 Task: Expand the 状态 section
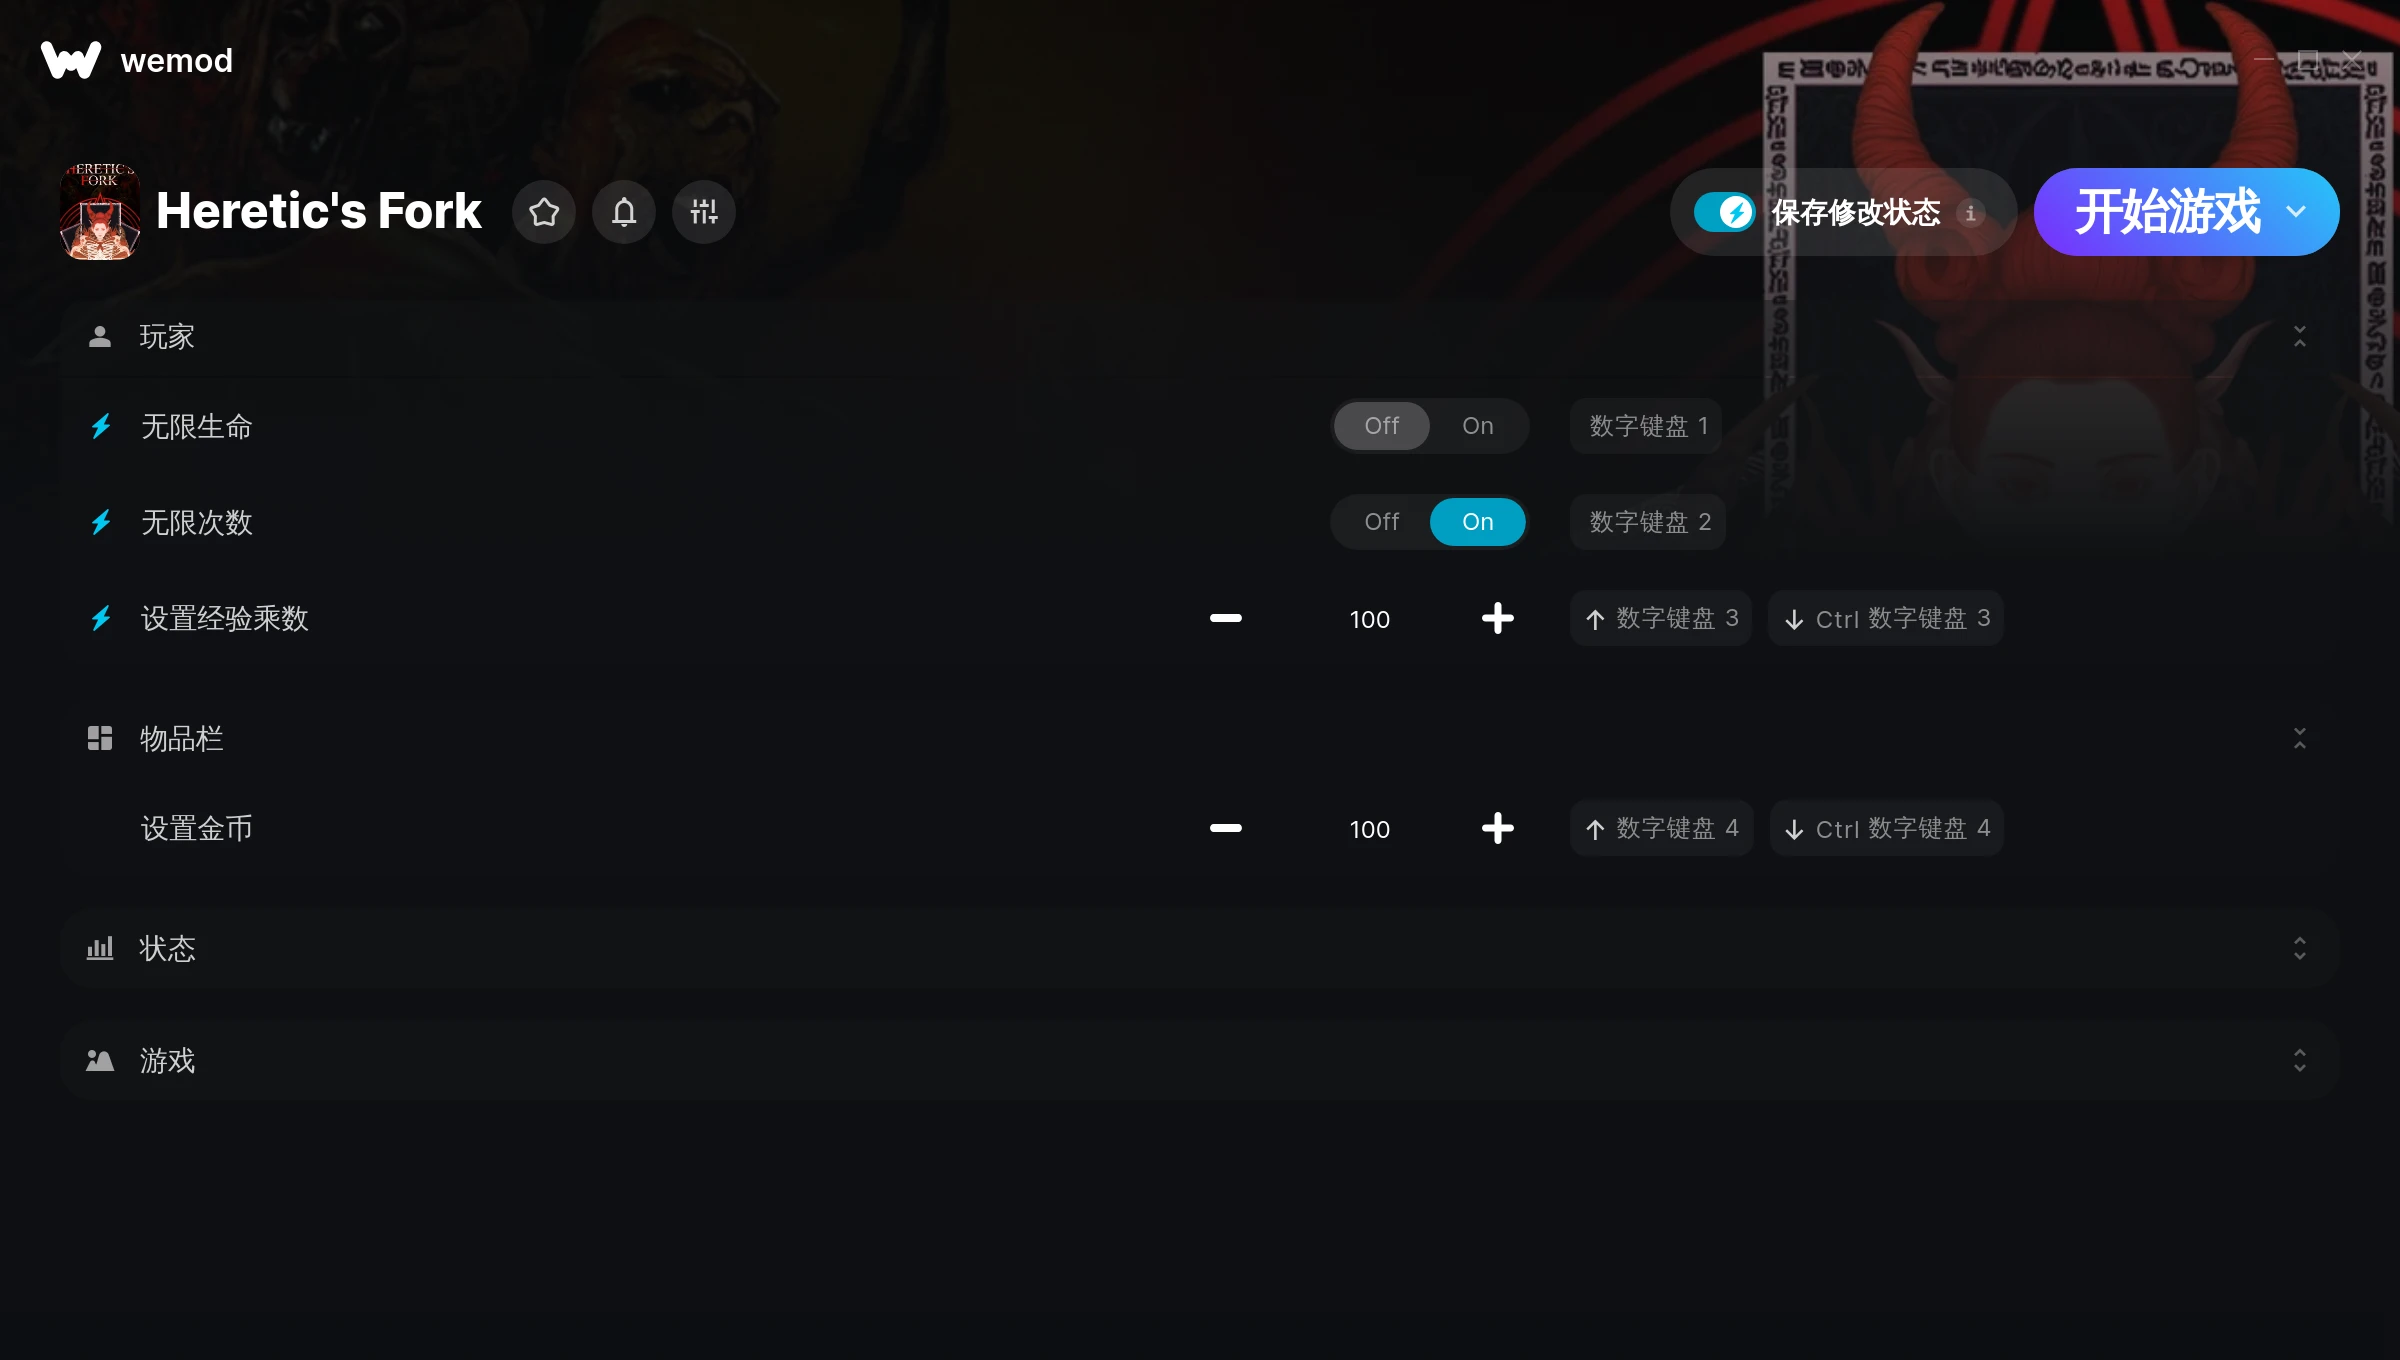coord(2300,949)
